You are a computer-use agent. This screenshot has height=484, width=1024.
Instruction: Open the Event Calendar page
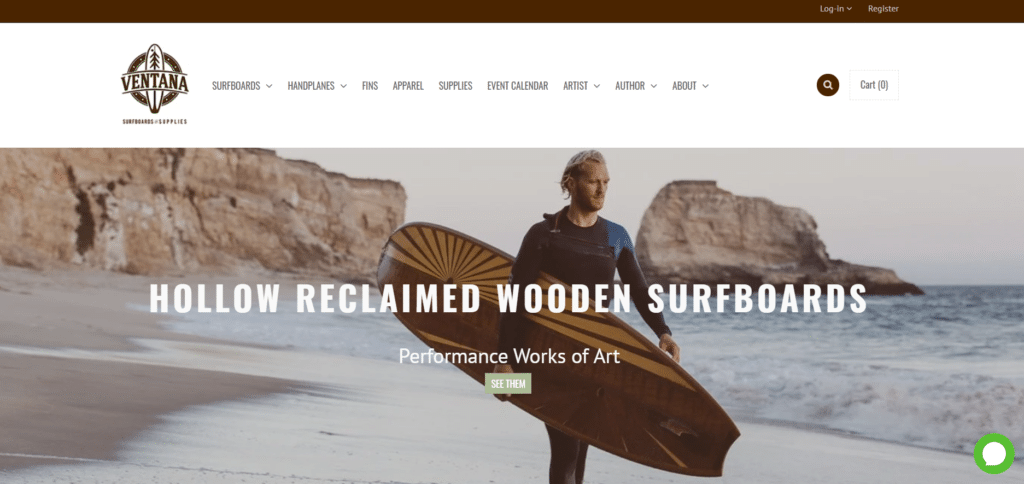[x=517, y=86]
